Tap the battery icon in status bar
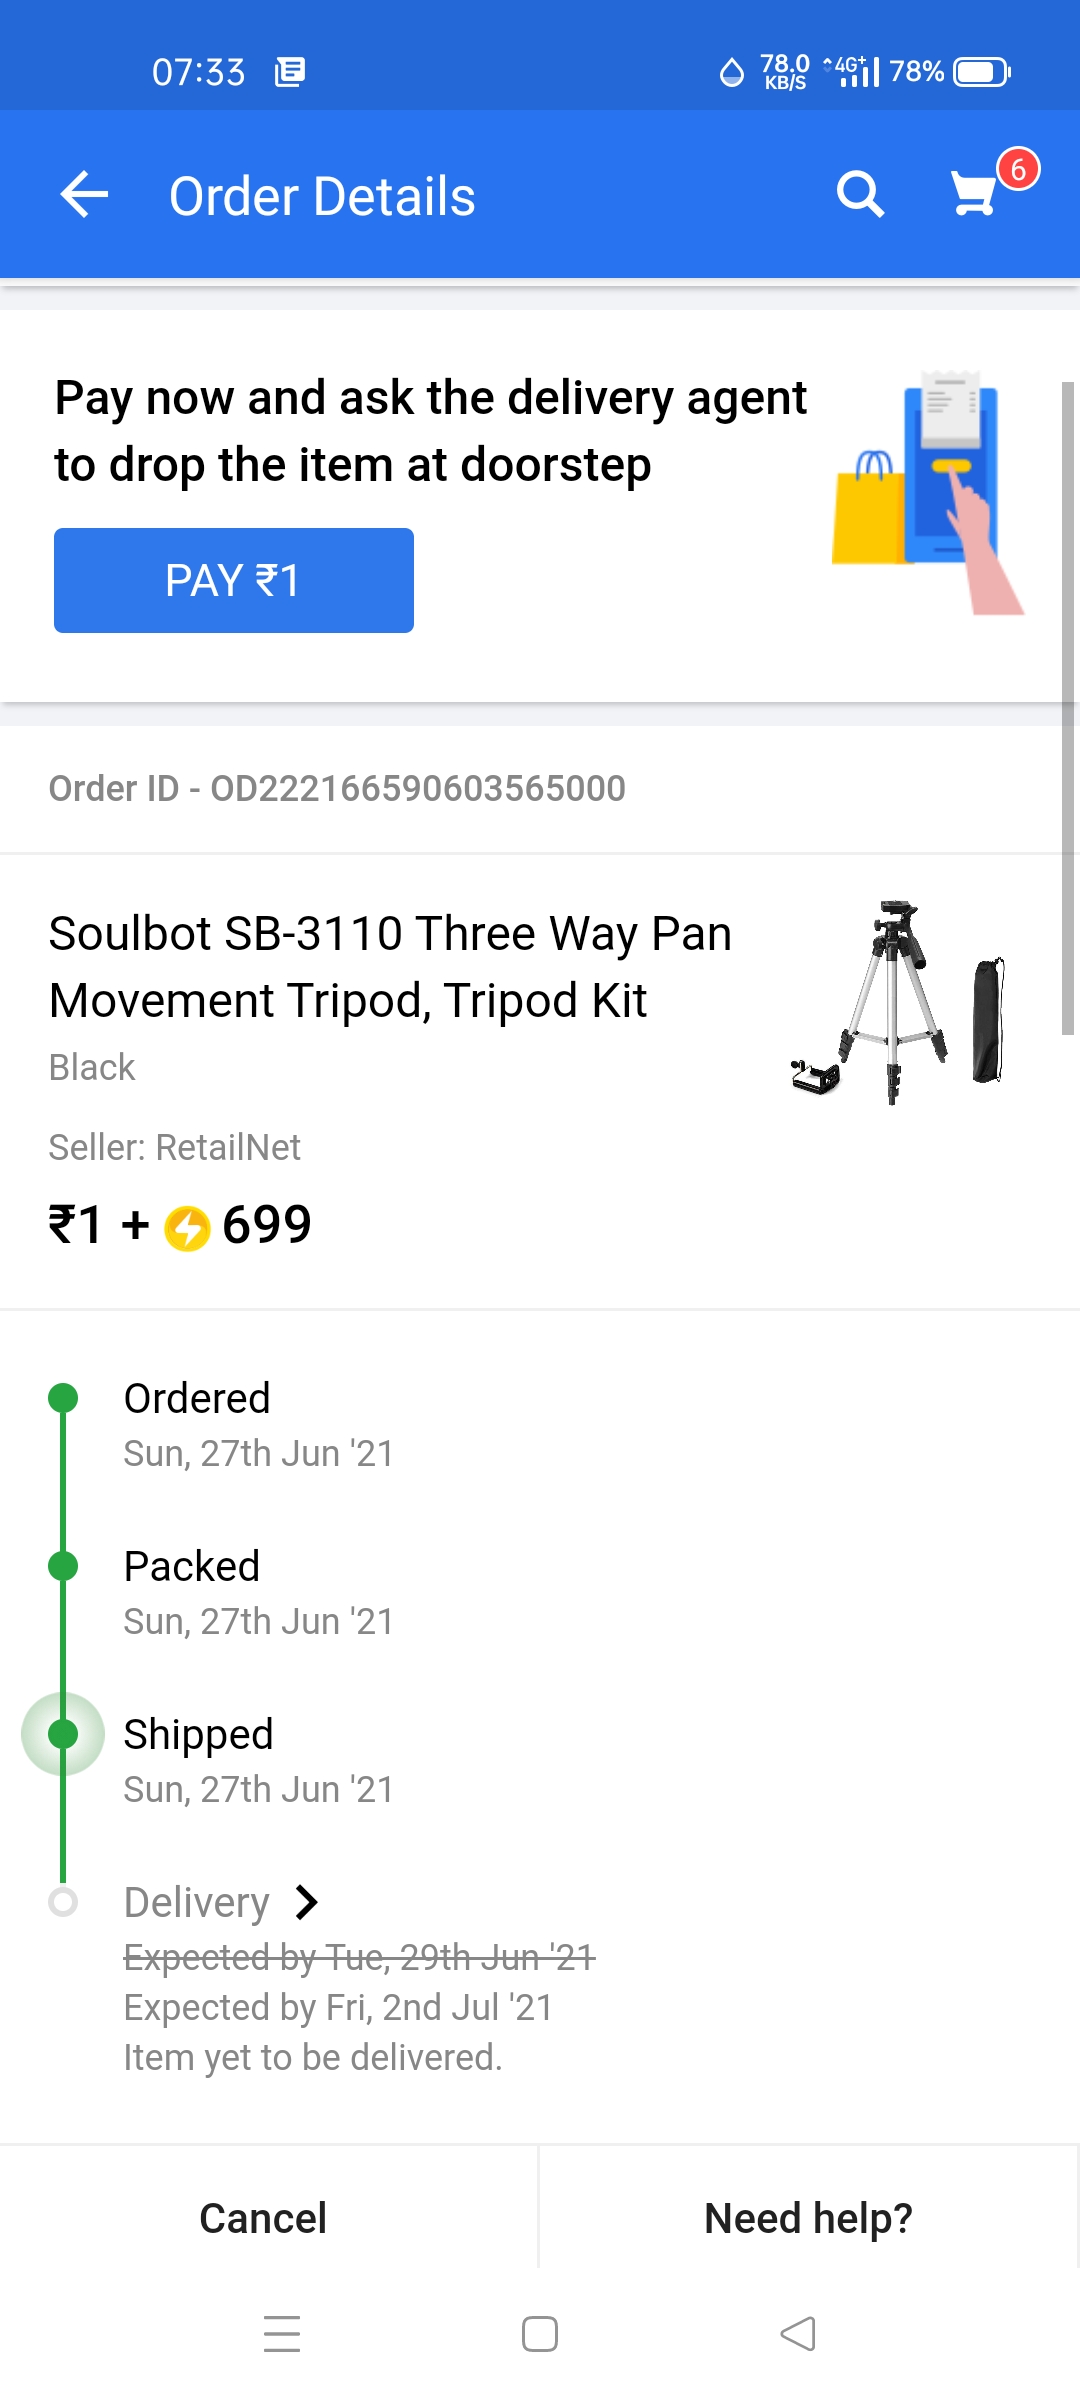Image resolution: width=1080 pixels, height=2400 pixels. click(x=982, y=72)
